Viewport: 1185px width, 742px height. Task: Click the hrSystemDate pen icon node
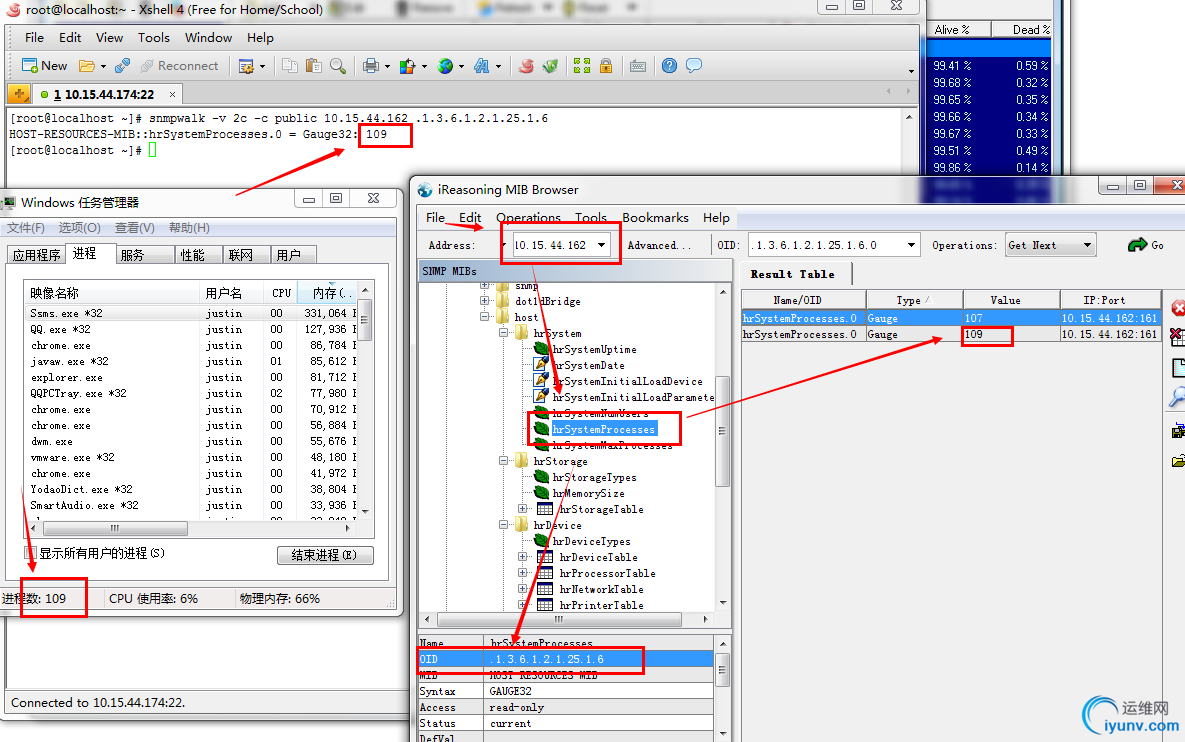click(x=541, y=365)
